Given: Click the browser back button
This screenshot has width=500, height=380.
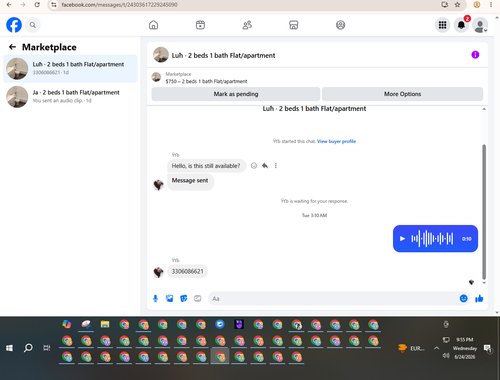Looking at the screenshot, I should click(9, 5).
